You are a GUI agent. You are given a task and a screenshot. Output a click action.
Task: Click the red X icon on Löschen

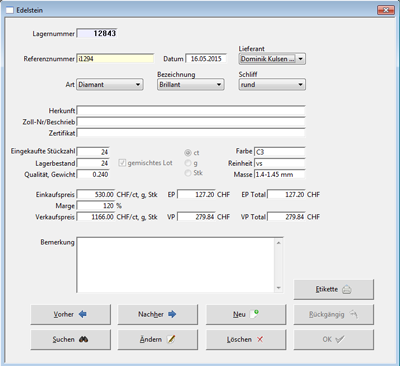point(260,339)
